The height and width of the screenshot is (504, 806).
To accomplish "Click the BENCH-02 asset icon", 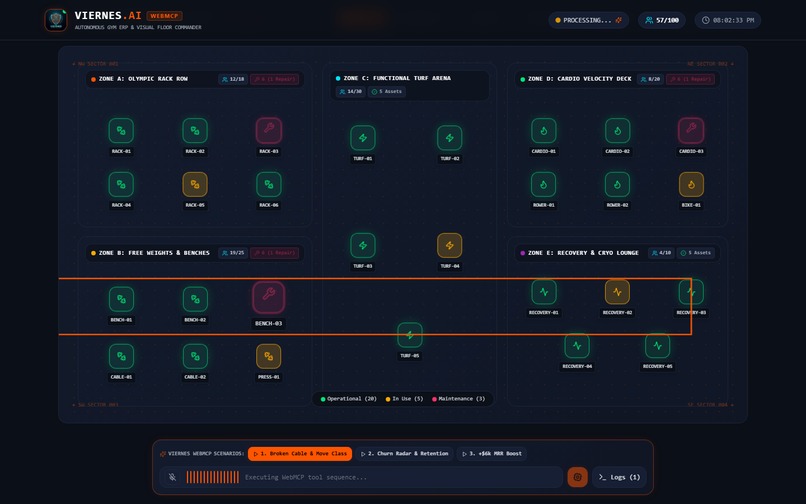I will 195,299.
